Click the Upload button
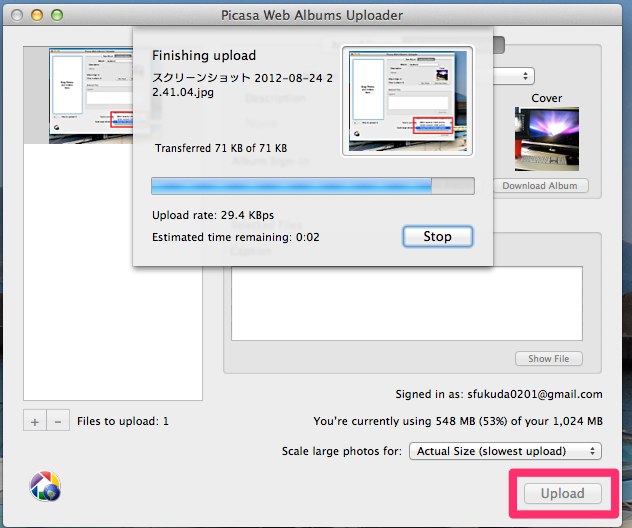632x528 pixels. point(562,493)
